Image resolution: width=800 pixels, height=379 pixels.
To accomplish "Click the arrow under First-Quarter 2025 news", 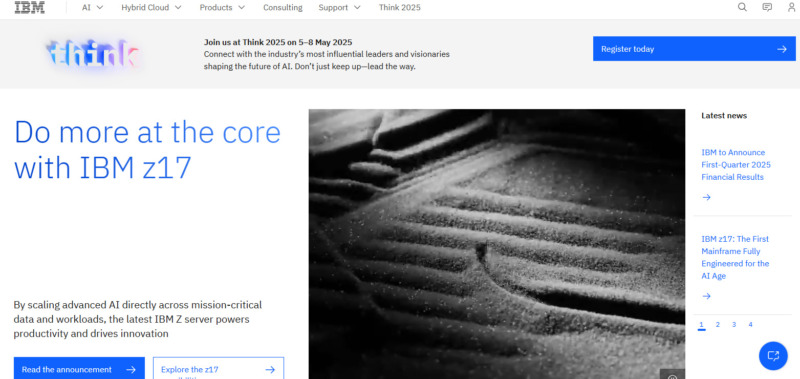I will [x=706, y=197].
